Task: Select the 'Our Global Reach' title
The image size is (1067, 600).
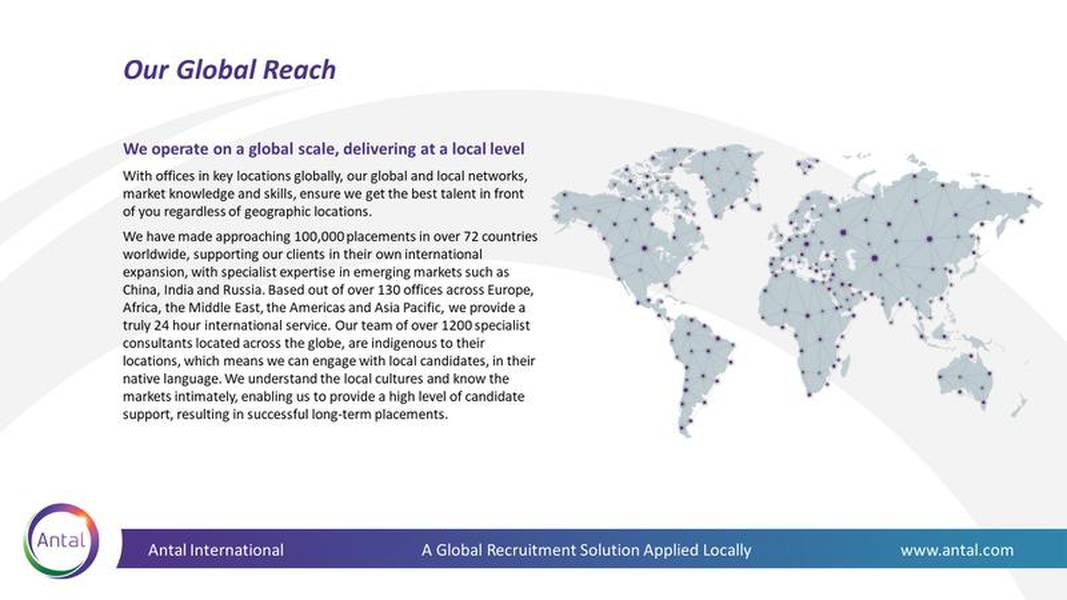Action: [229, 70]
